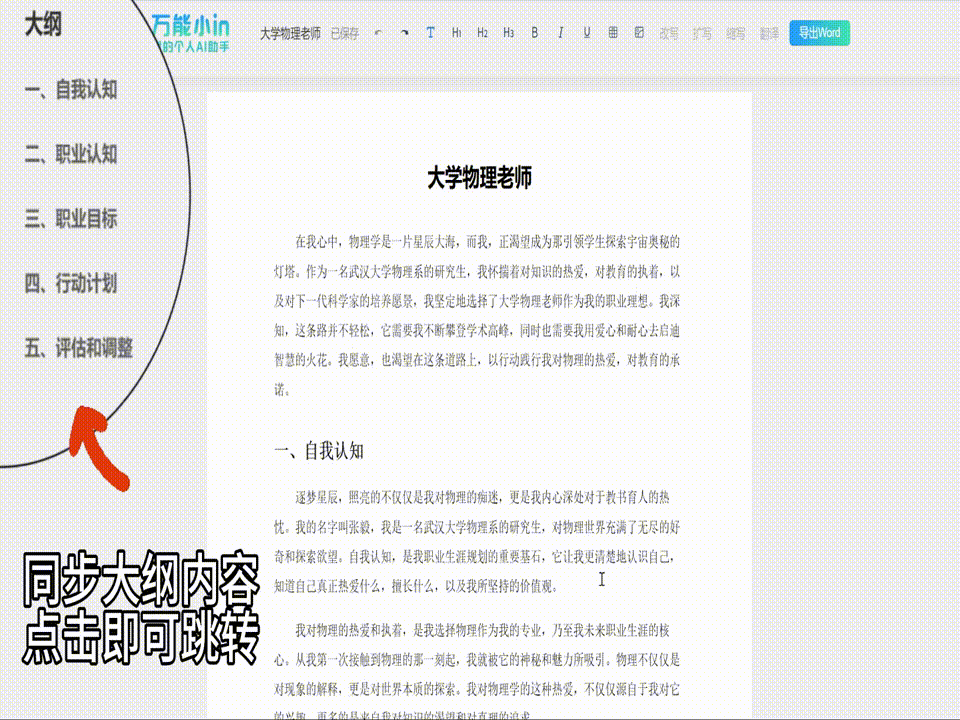Viewport: 960px width, 720px height.
Task: Click the document name 大学物理老师 in toolbar
Action: pos(290,33)
